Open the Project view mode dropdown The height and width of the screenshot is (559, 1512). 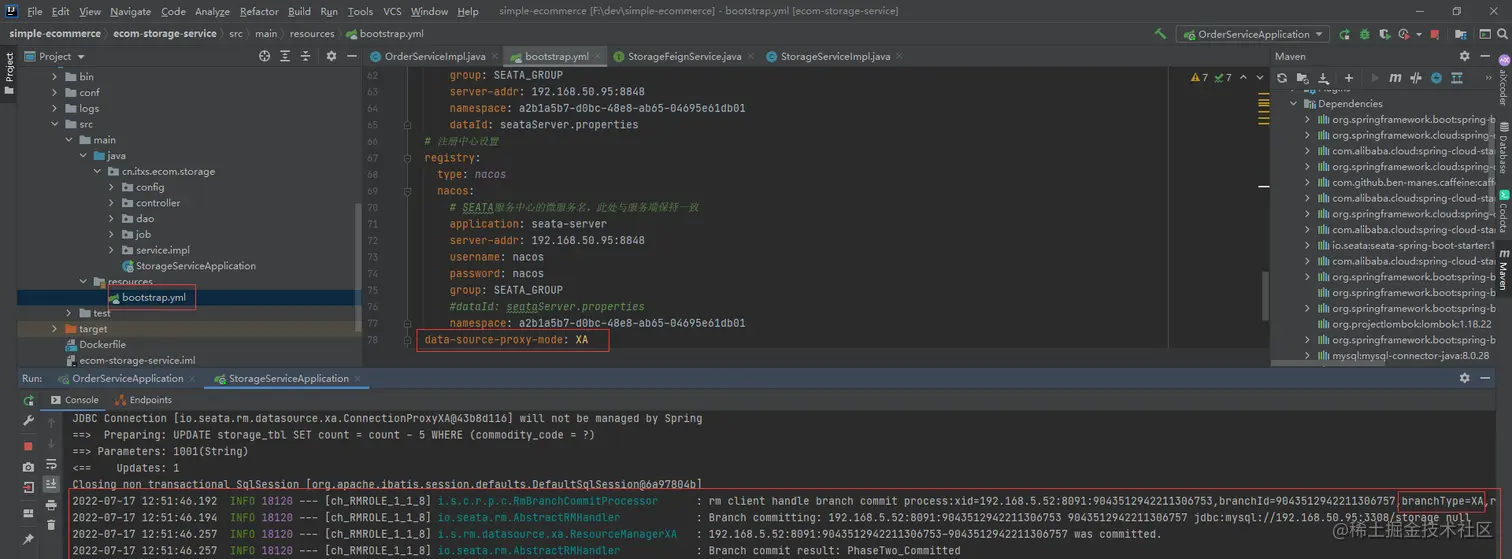[56, 56]
